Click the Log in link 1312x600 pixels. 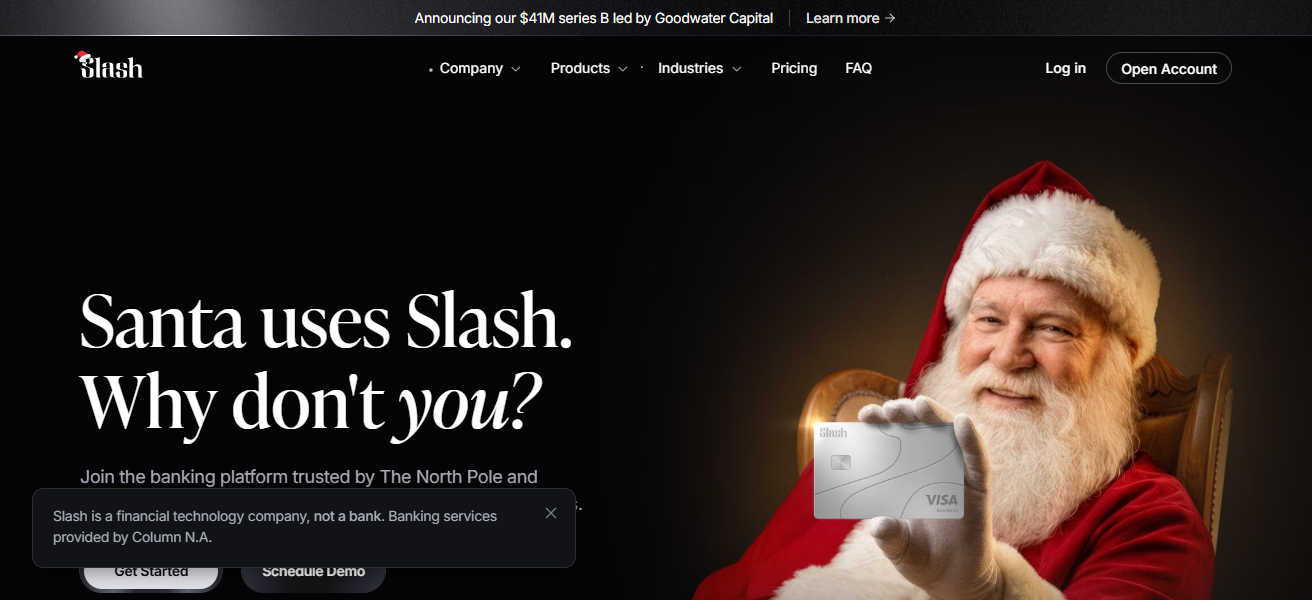click(x=1065, y=68)
